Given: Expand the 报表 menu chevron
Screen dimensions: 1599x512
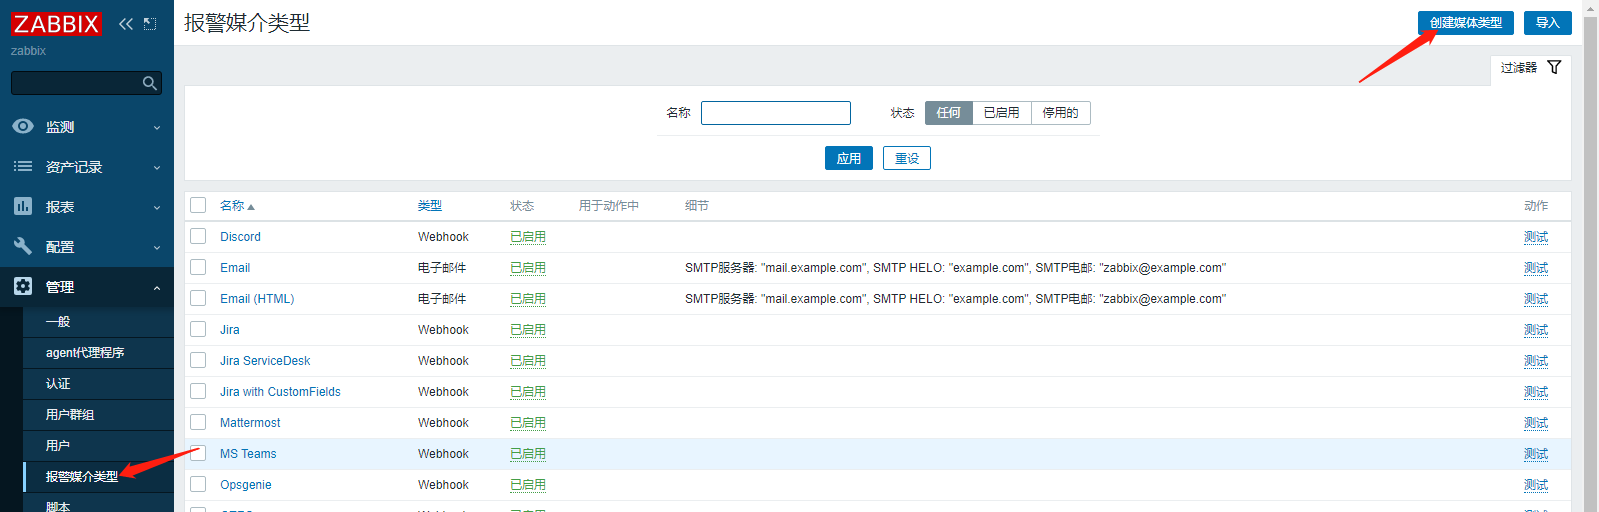Looking at the screenshot, I should pos(157,208).
